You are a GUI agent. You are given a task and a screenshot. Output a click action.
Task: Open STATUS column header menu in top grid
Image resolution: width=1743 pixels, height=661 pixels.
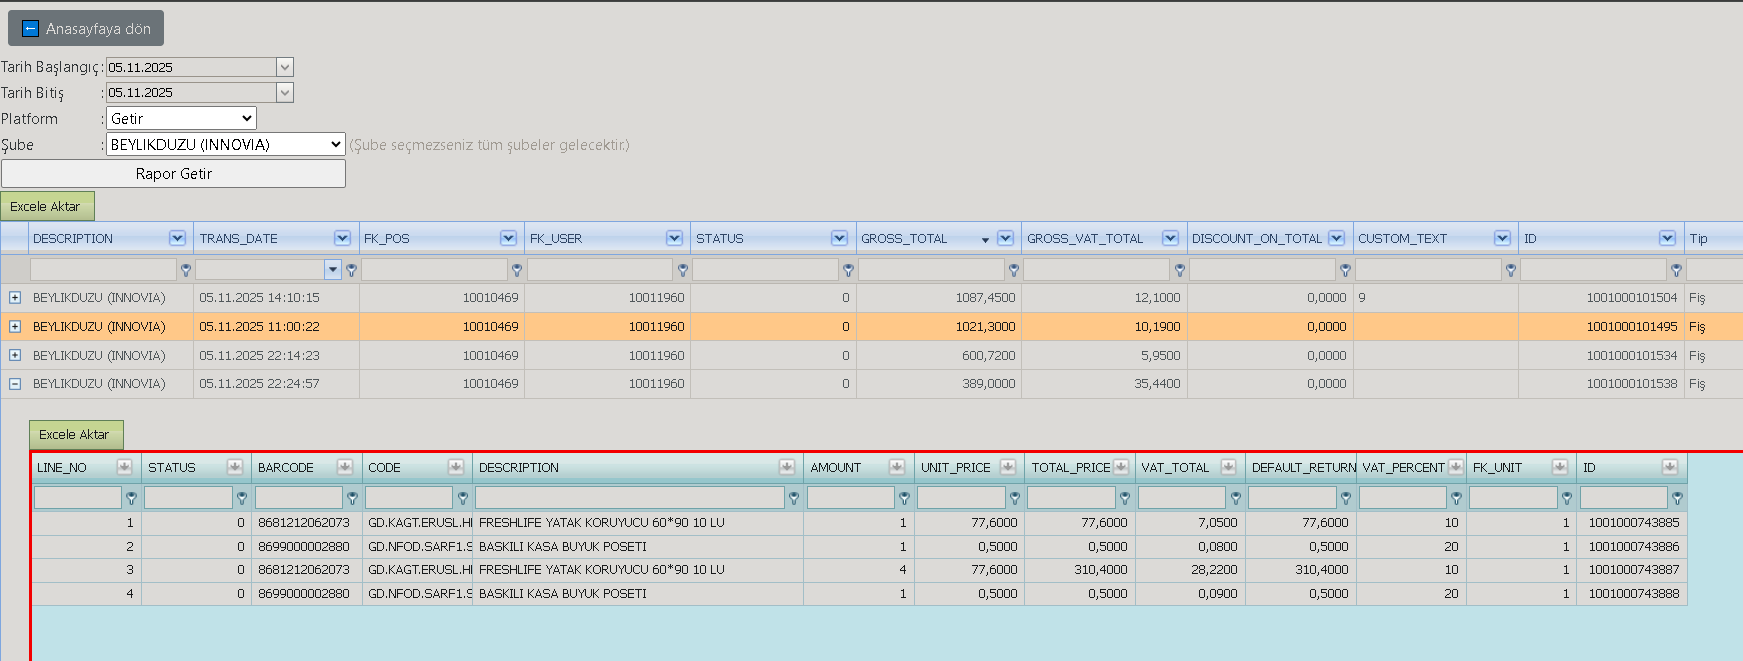(x=839, y=238)
